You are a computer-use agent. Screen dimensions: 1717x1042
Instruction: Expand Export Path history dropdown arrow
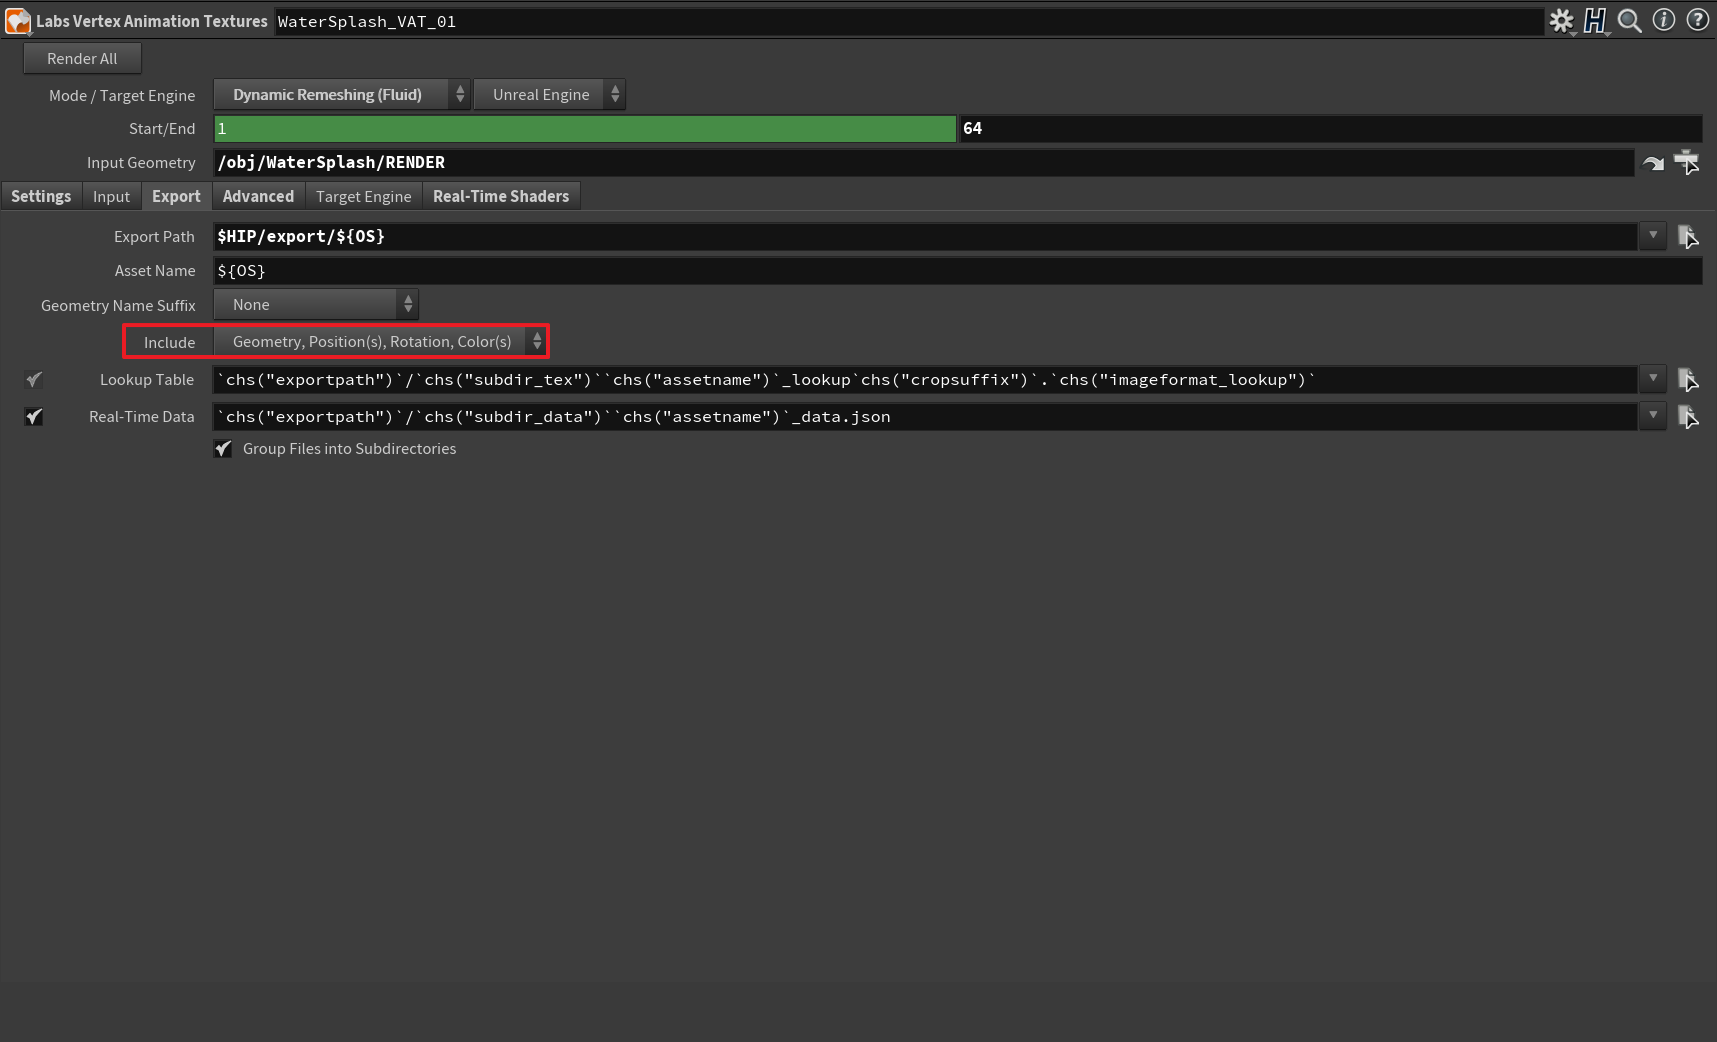1653,236
